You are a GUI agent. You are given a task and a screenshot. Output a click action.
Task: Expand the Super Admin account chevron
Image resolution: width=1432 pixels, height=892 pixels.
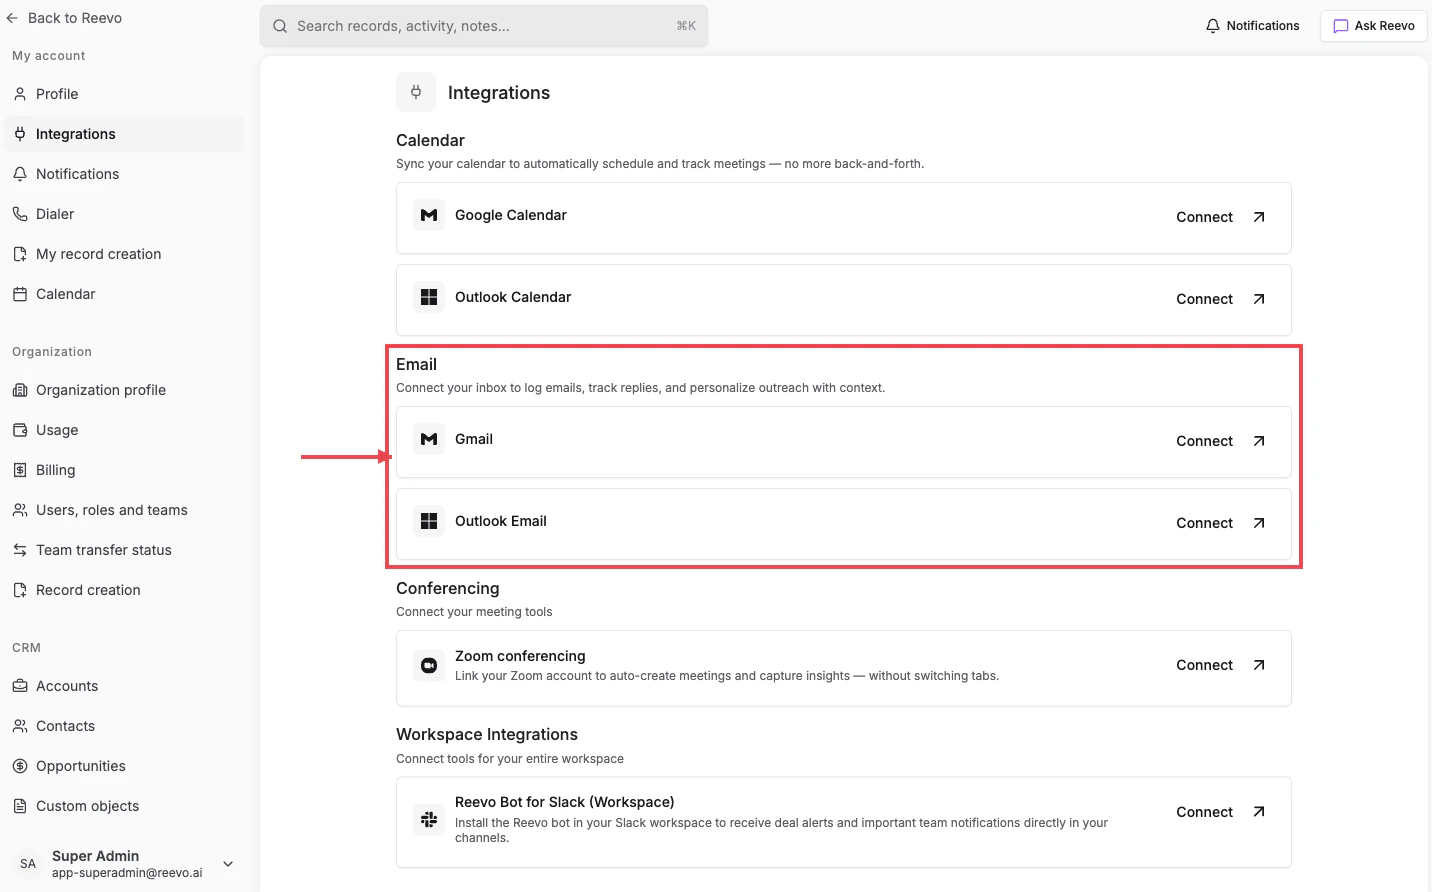(228, 864)
